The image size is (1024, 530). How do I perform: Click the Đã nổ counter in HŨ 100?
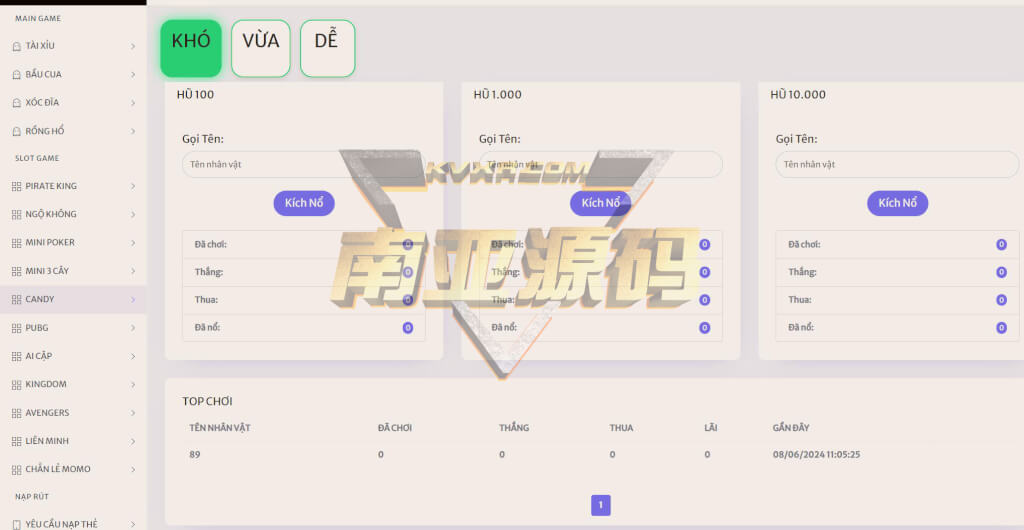[x=408, y=328]
